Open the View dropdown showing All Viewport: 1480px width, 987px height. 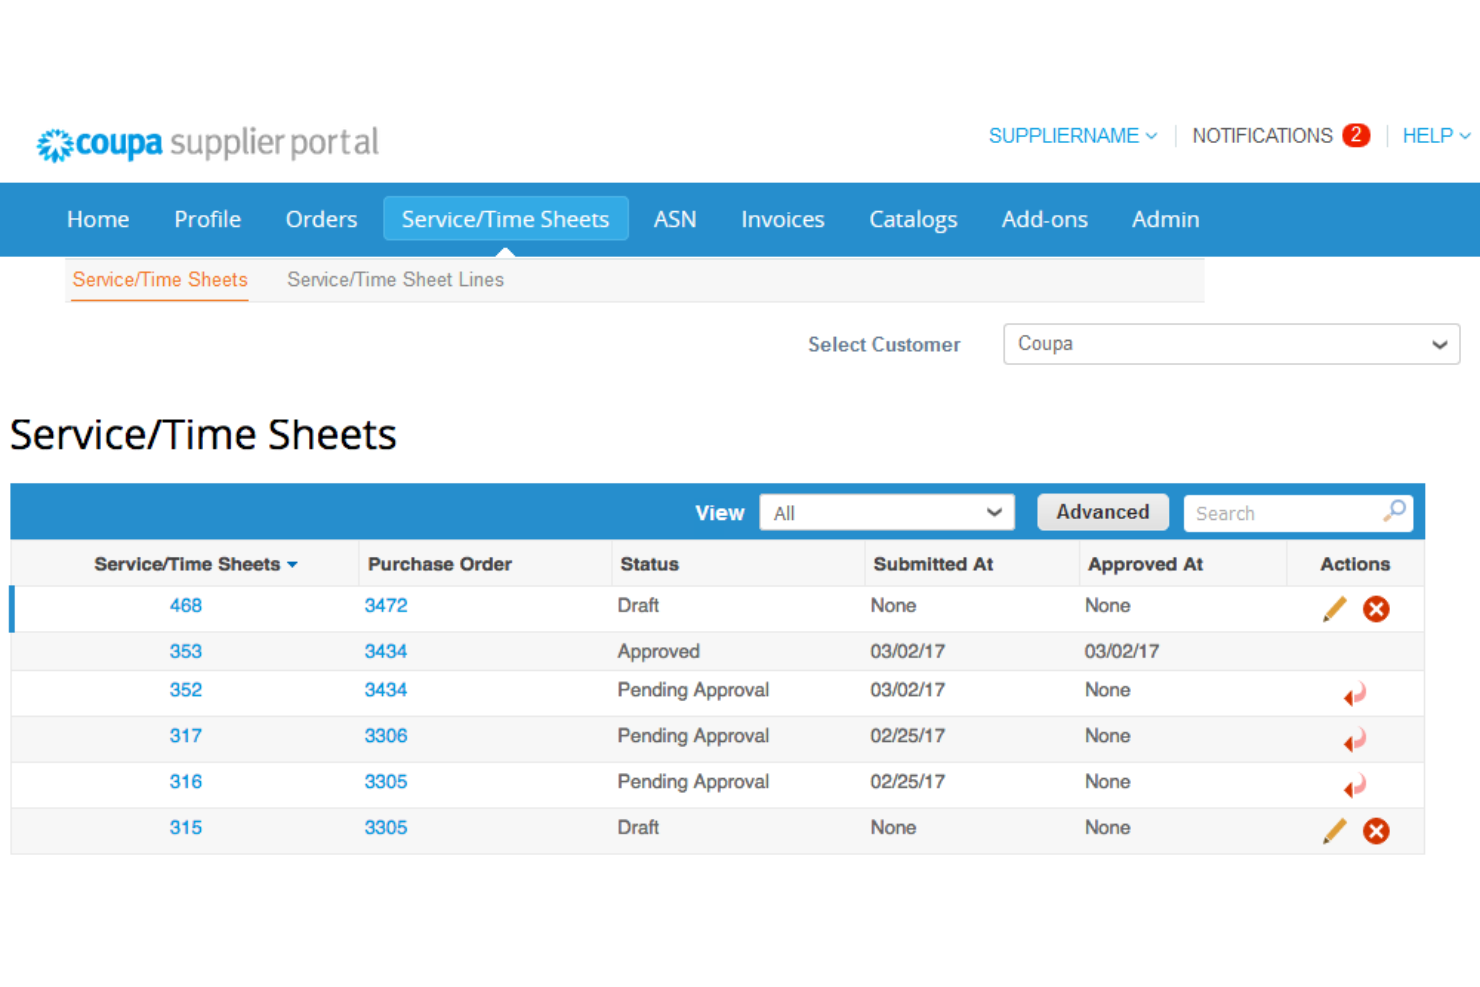pos(886,512)
